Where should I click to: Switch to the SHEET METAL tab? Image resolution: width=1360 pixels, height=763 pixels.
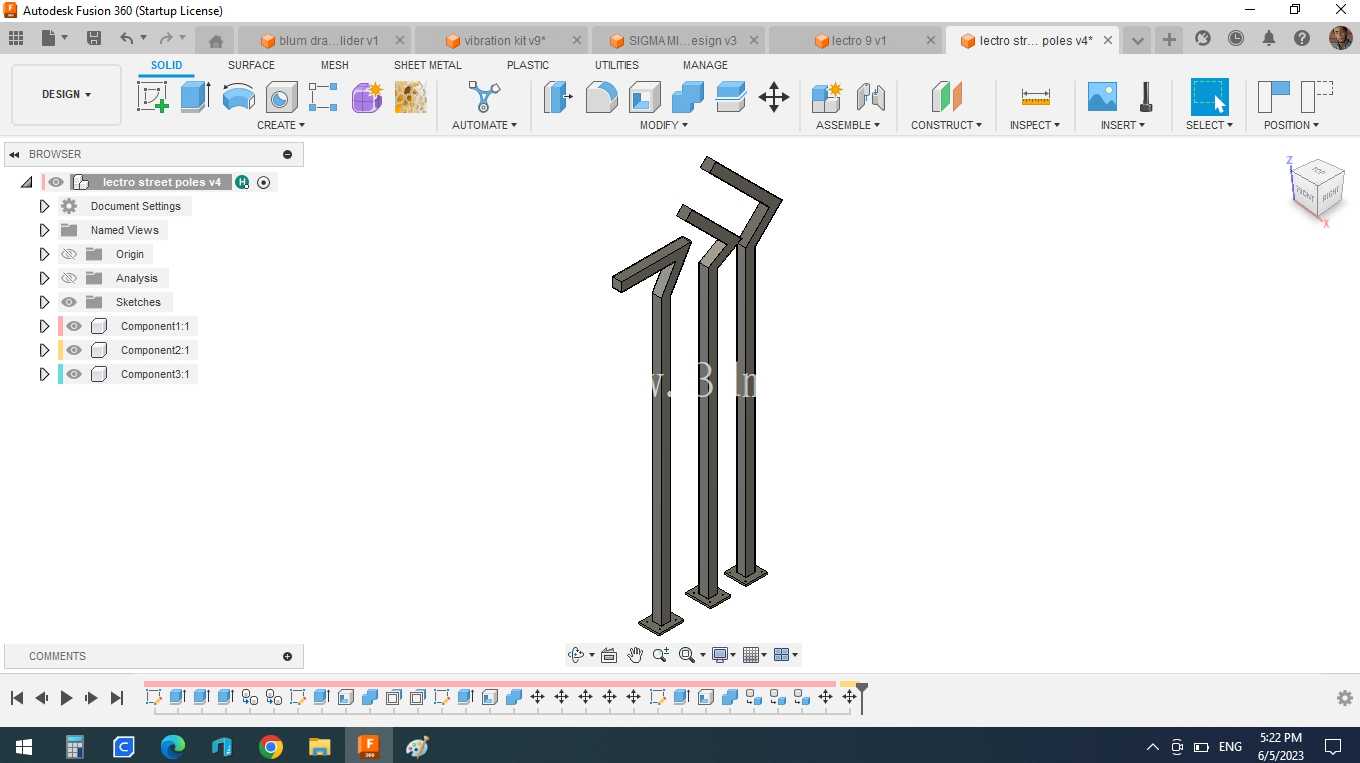(427, 65)
